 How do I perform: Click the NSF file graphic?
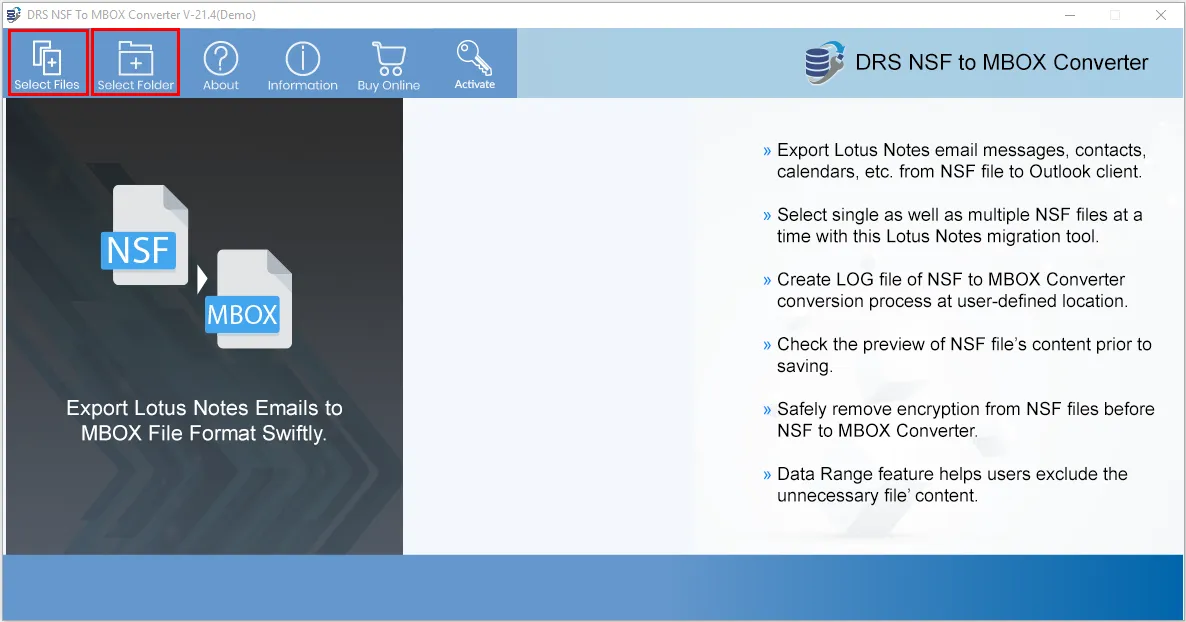pyautogui.click(x=145, y=235)
